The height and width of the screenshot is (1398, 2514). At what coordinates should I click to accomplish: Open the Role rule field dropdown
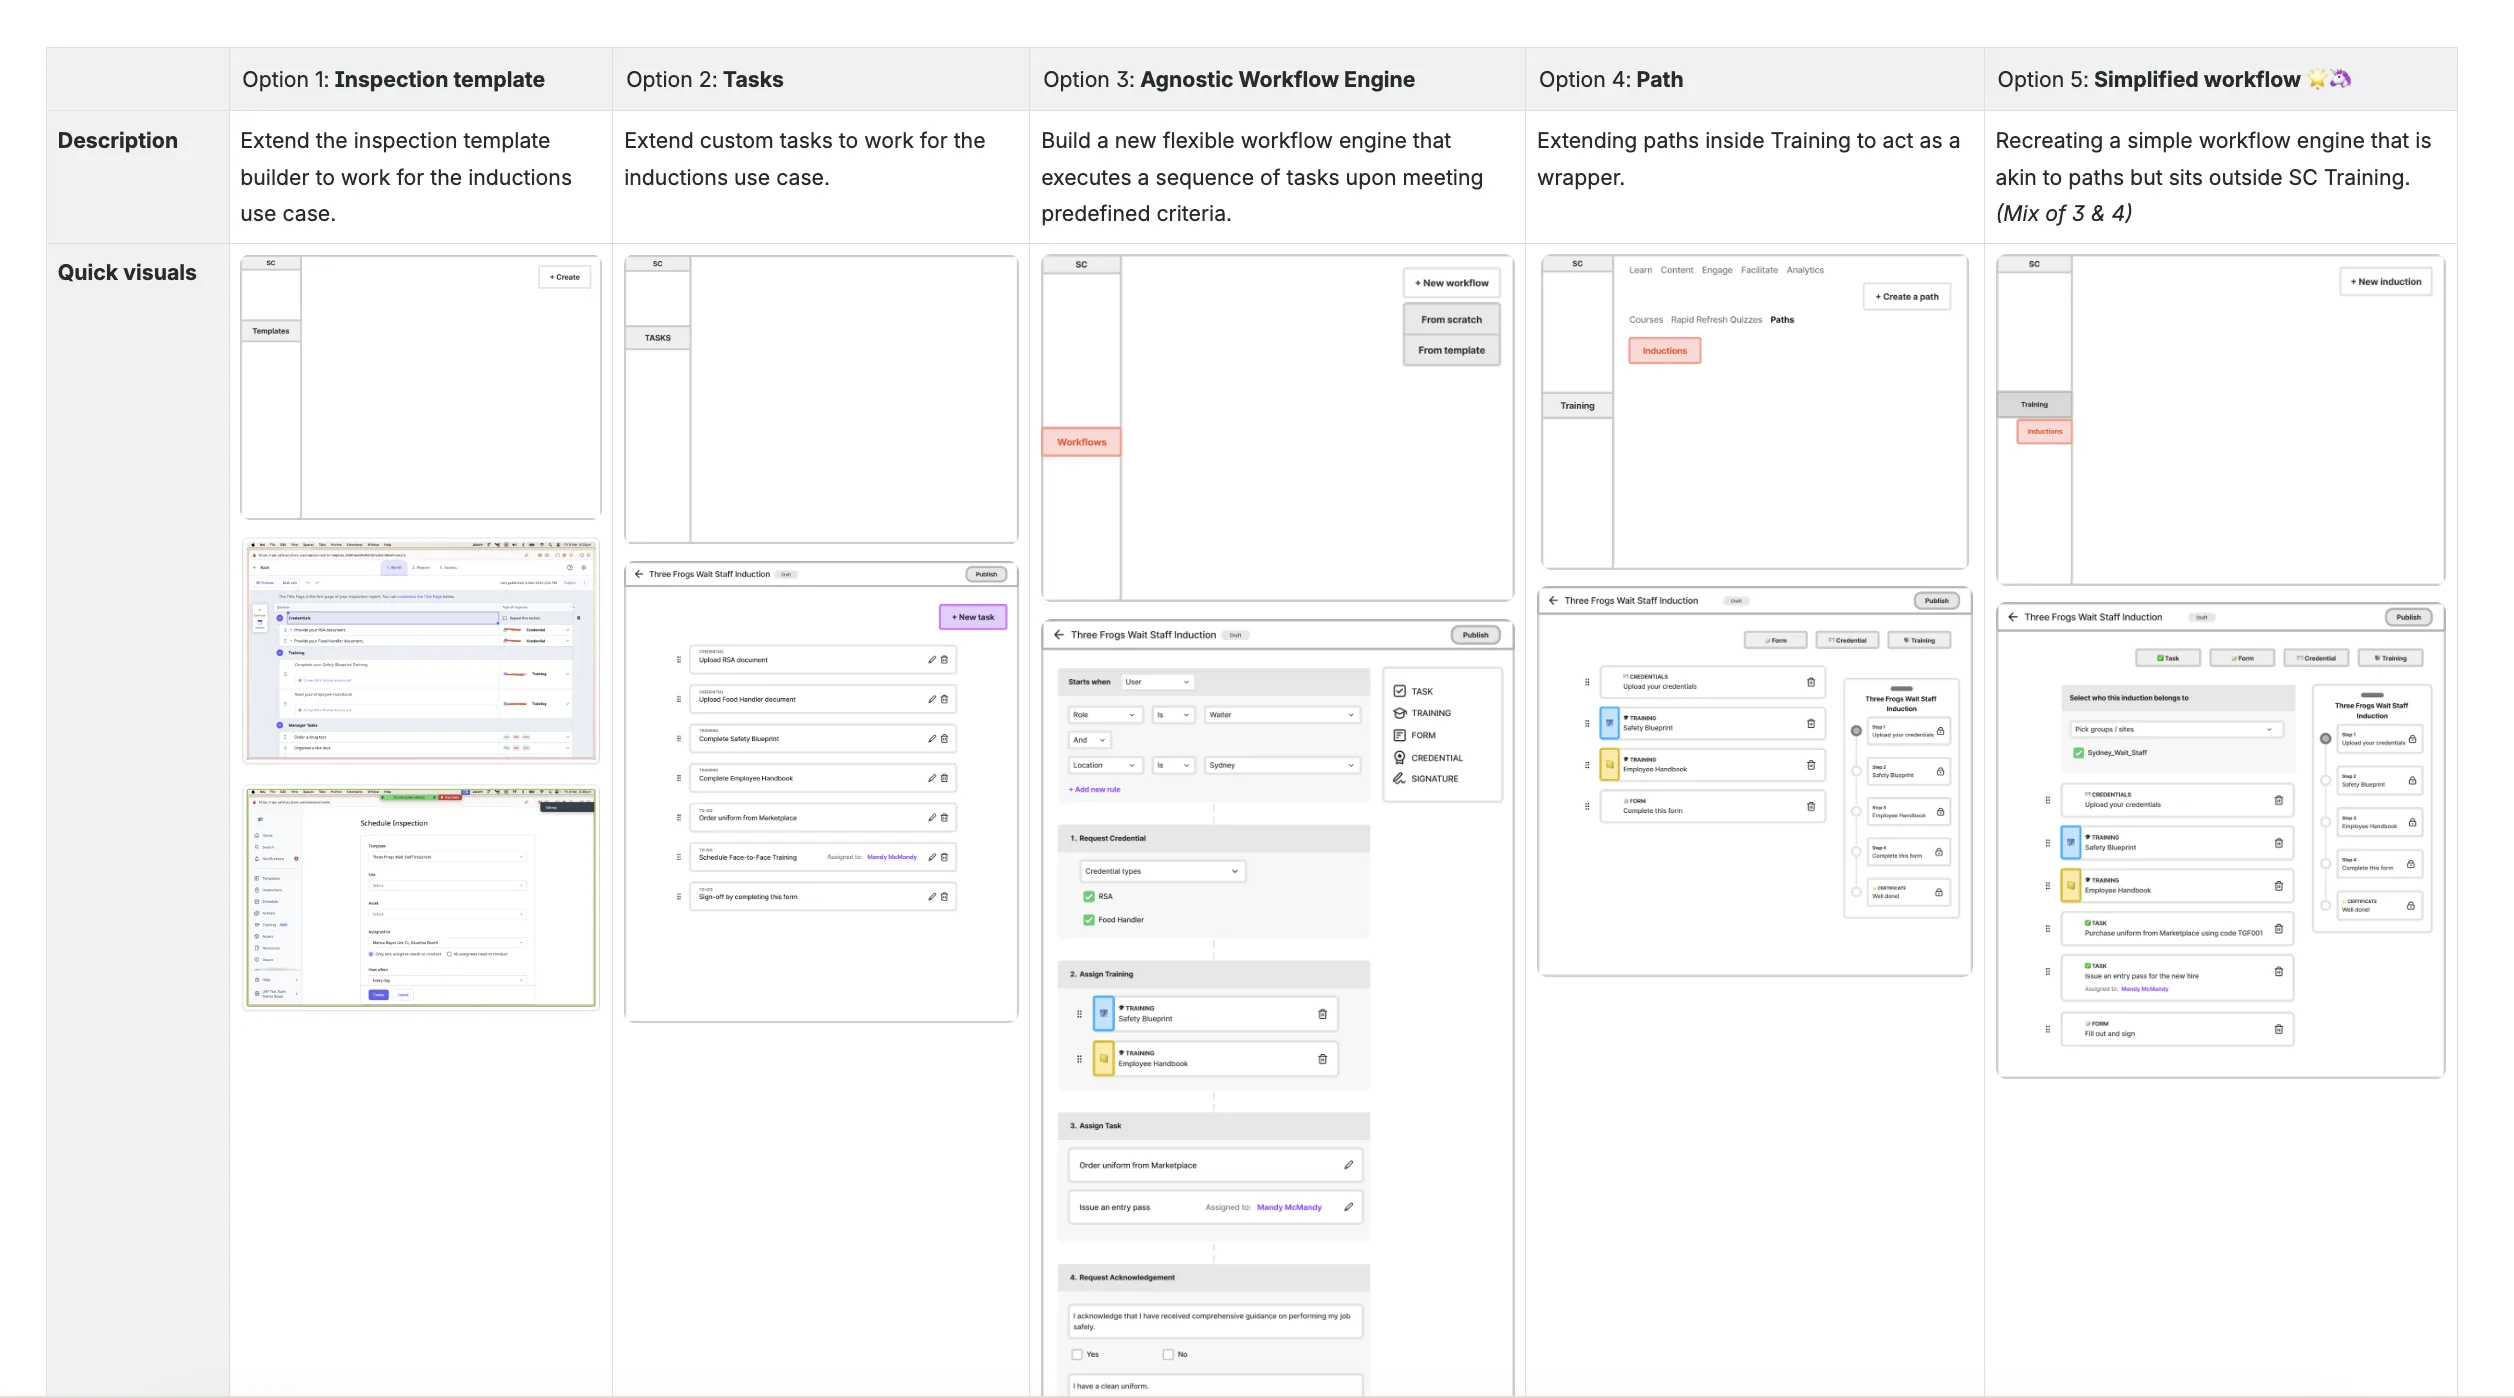point(1105,716)
